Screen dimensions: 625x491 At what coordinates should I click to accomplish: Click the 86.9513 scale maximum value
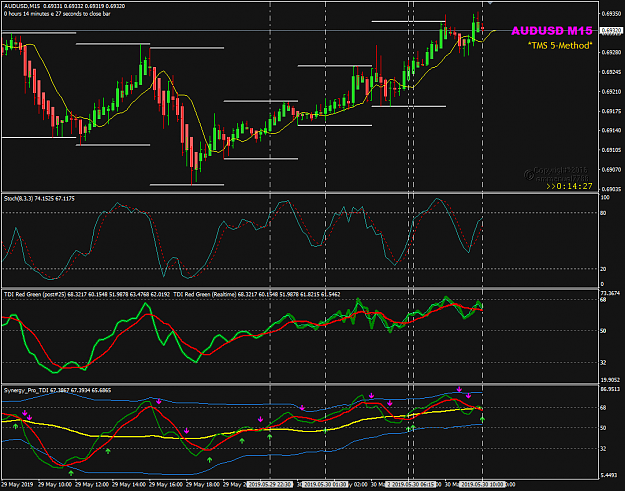[x=610, y=389]
